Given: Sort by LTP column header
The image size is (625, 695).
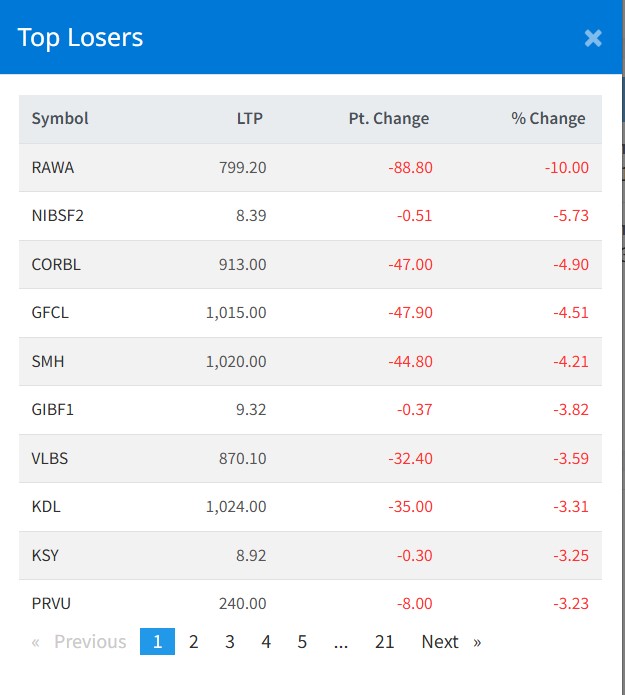Looking at the screenshot, I should (x=250, y=119).
